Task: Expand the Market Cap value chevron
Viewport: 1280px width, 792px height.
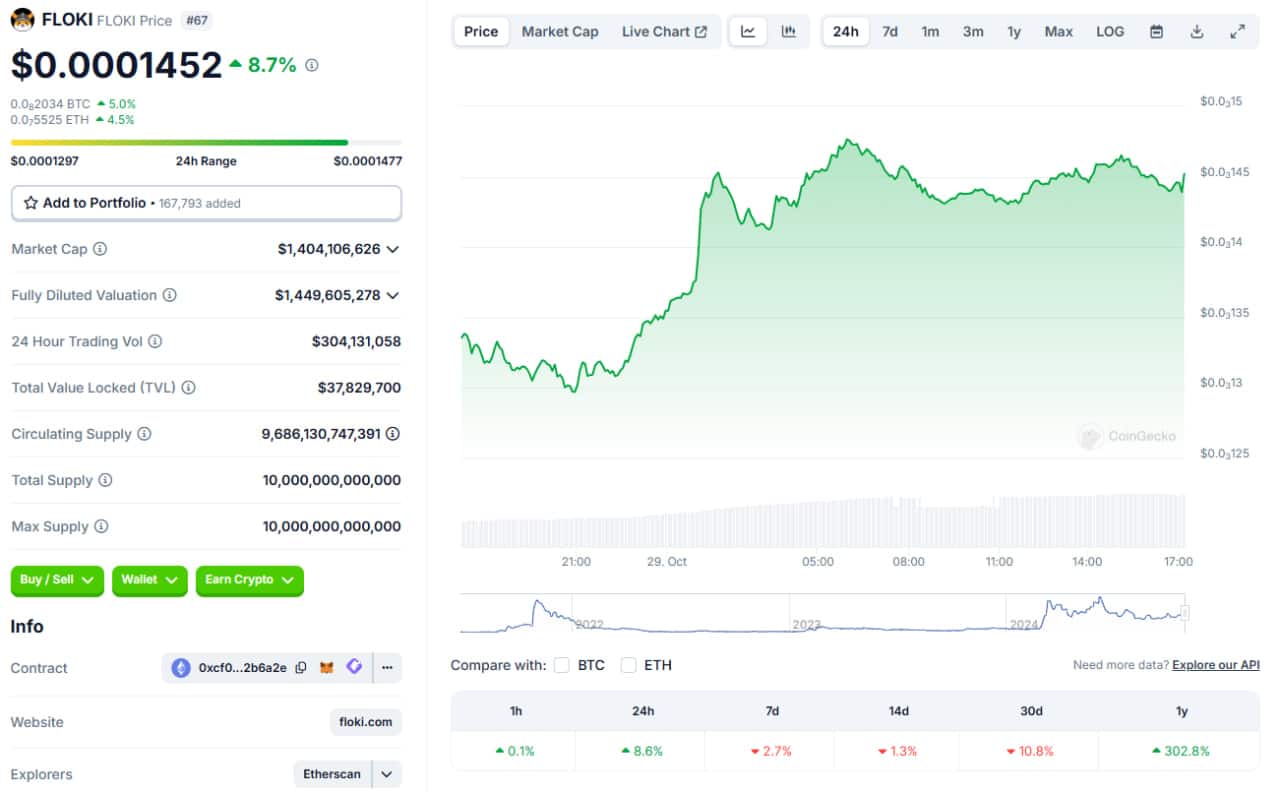Action: pyautogui.click(x=393, y=249)
